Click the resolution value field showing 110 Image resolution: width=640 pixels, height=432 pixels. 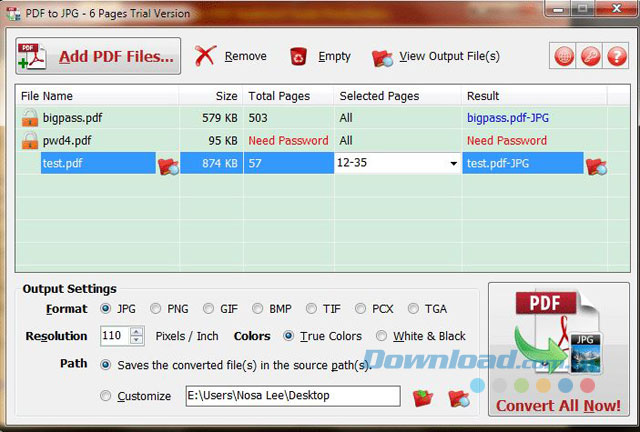click(115, 336)
